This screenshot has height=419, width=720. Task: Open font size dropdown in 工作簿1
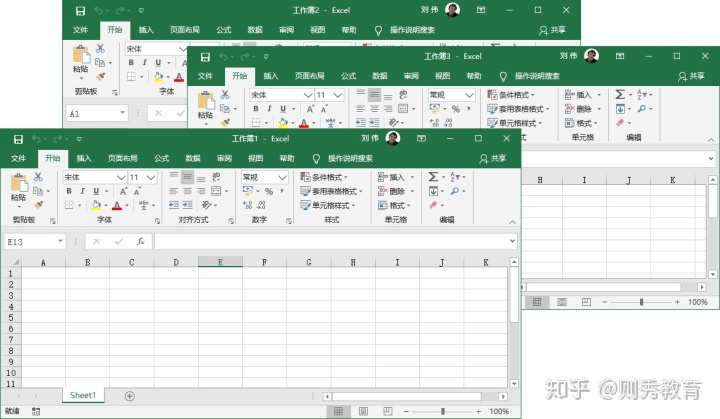point(151,177)
